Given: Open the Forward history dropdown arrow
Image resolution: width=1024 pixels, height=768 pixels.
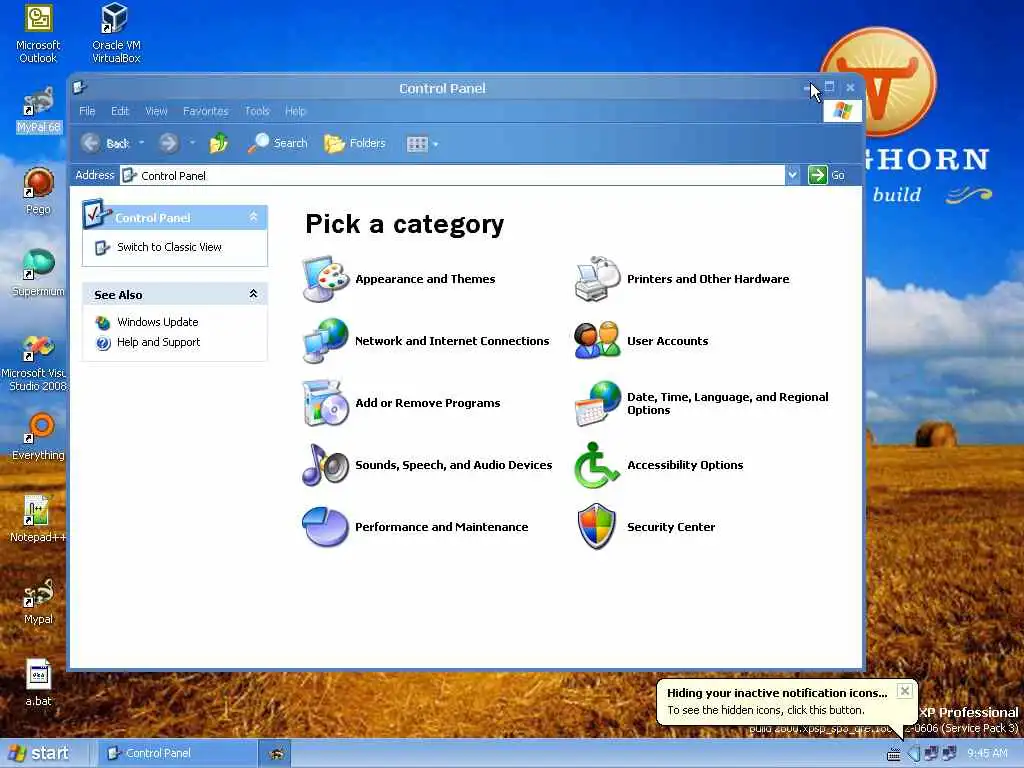Looking at the screenshot, I should click(192, 143).
